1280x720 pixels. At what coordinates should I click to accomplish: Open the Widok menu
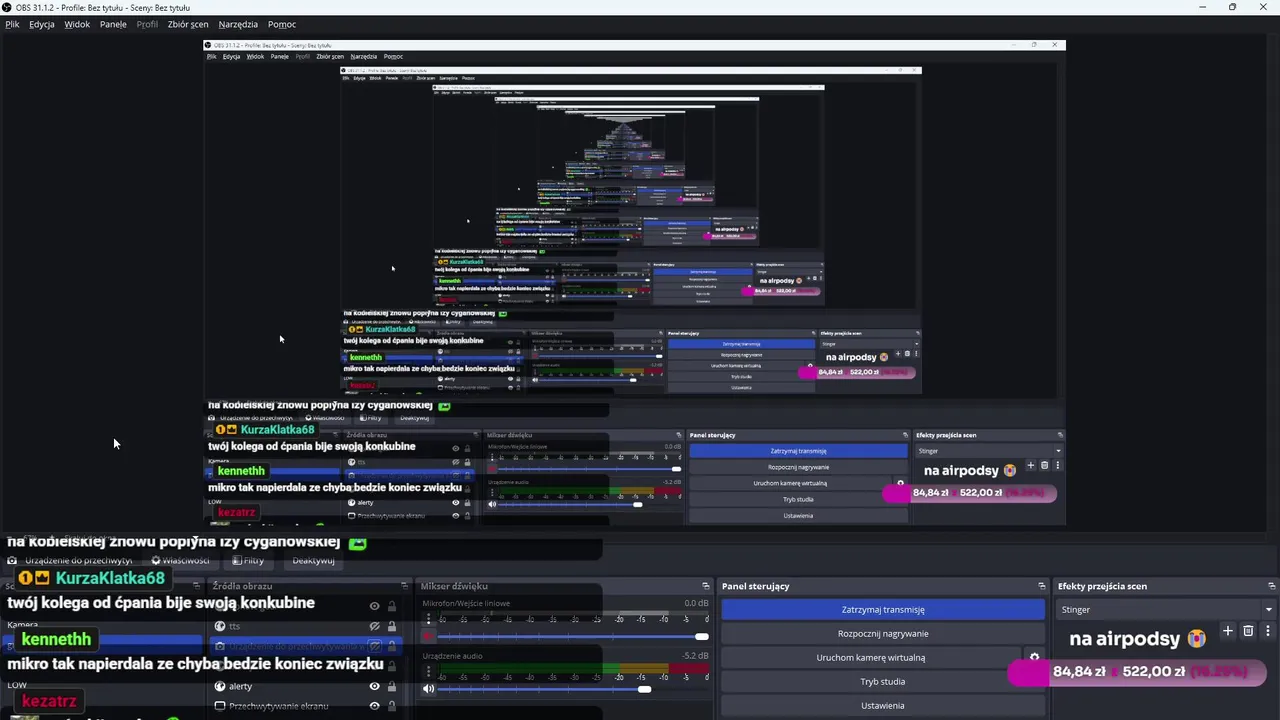(77, 24)
